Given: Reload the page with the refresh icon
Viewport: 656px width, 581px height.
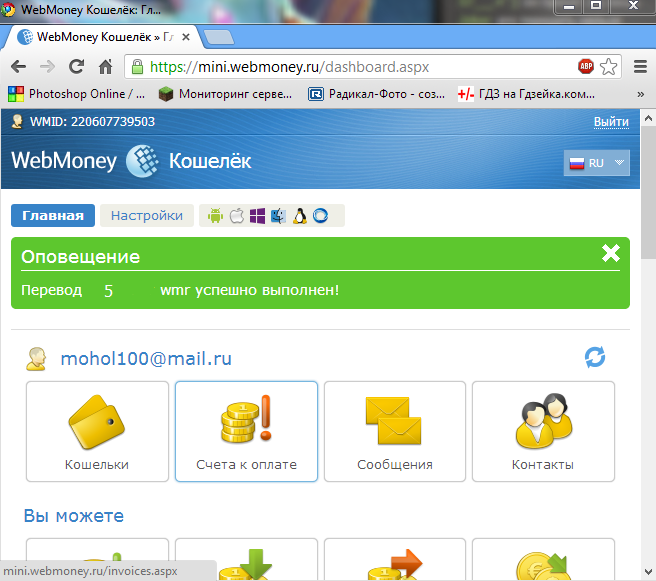Looking at the screenshot, I should click(x=77, y=67).
